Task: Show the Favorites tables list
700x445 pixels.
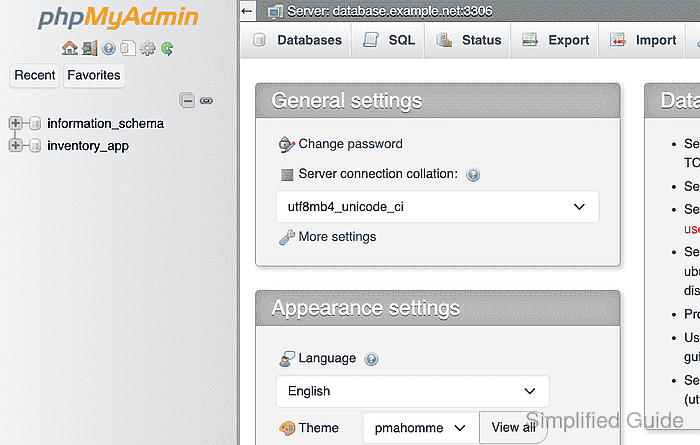Action: (x=94, y=75)
